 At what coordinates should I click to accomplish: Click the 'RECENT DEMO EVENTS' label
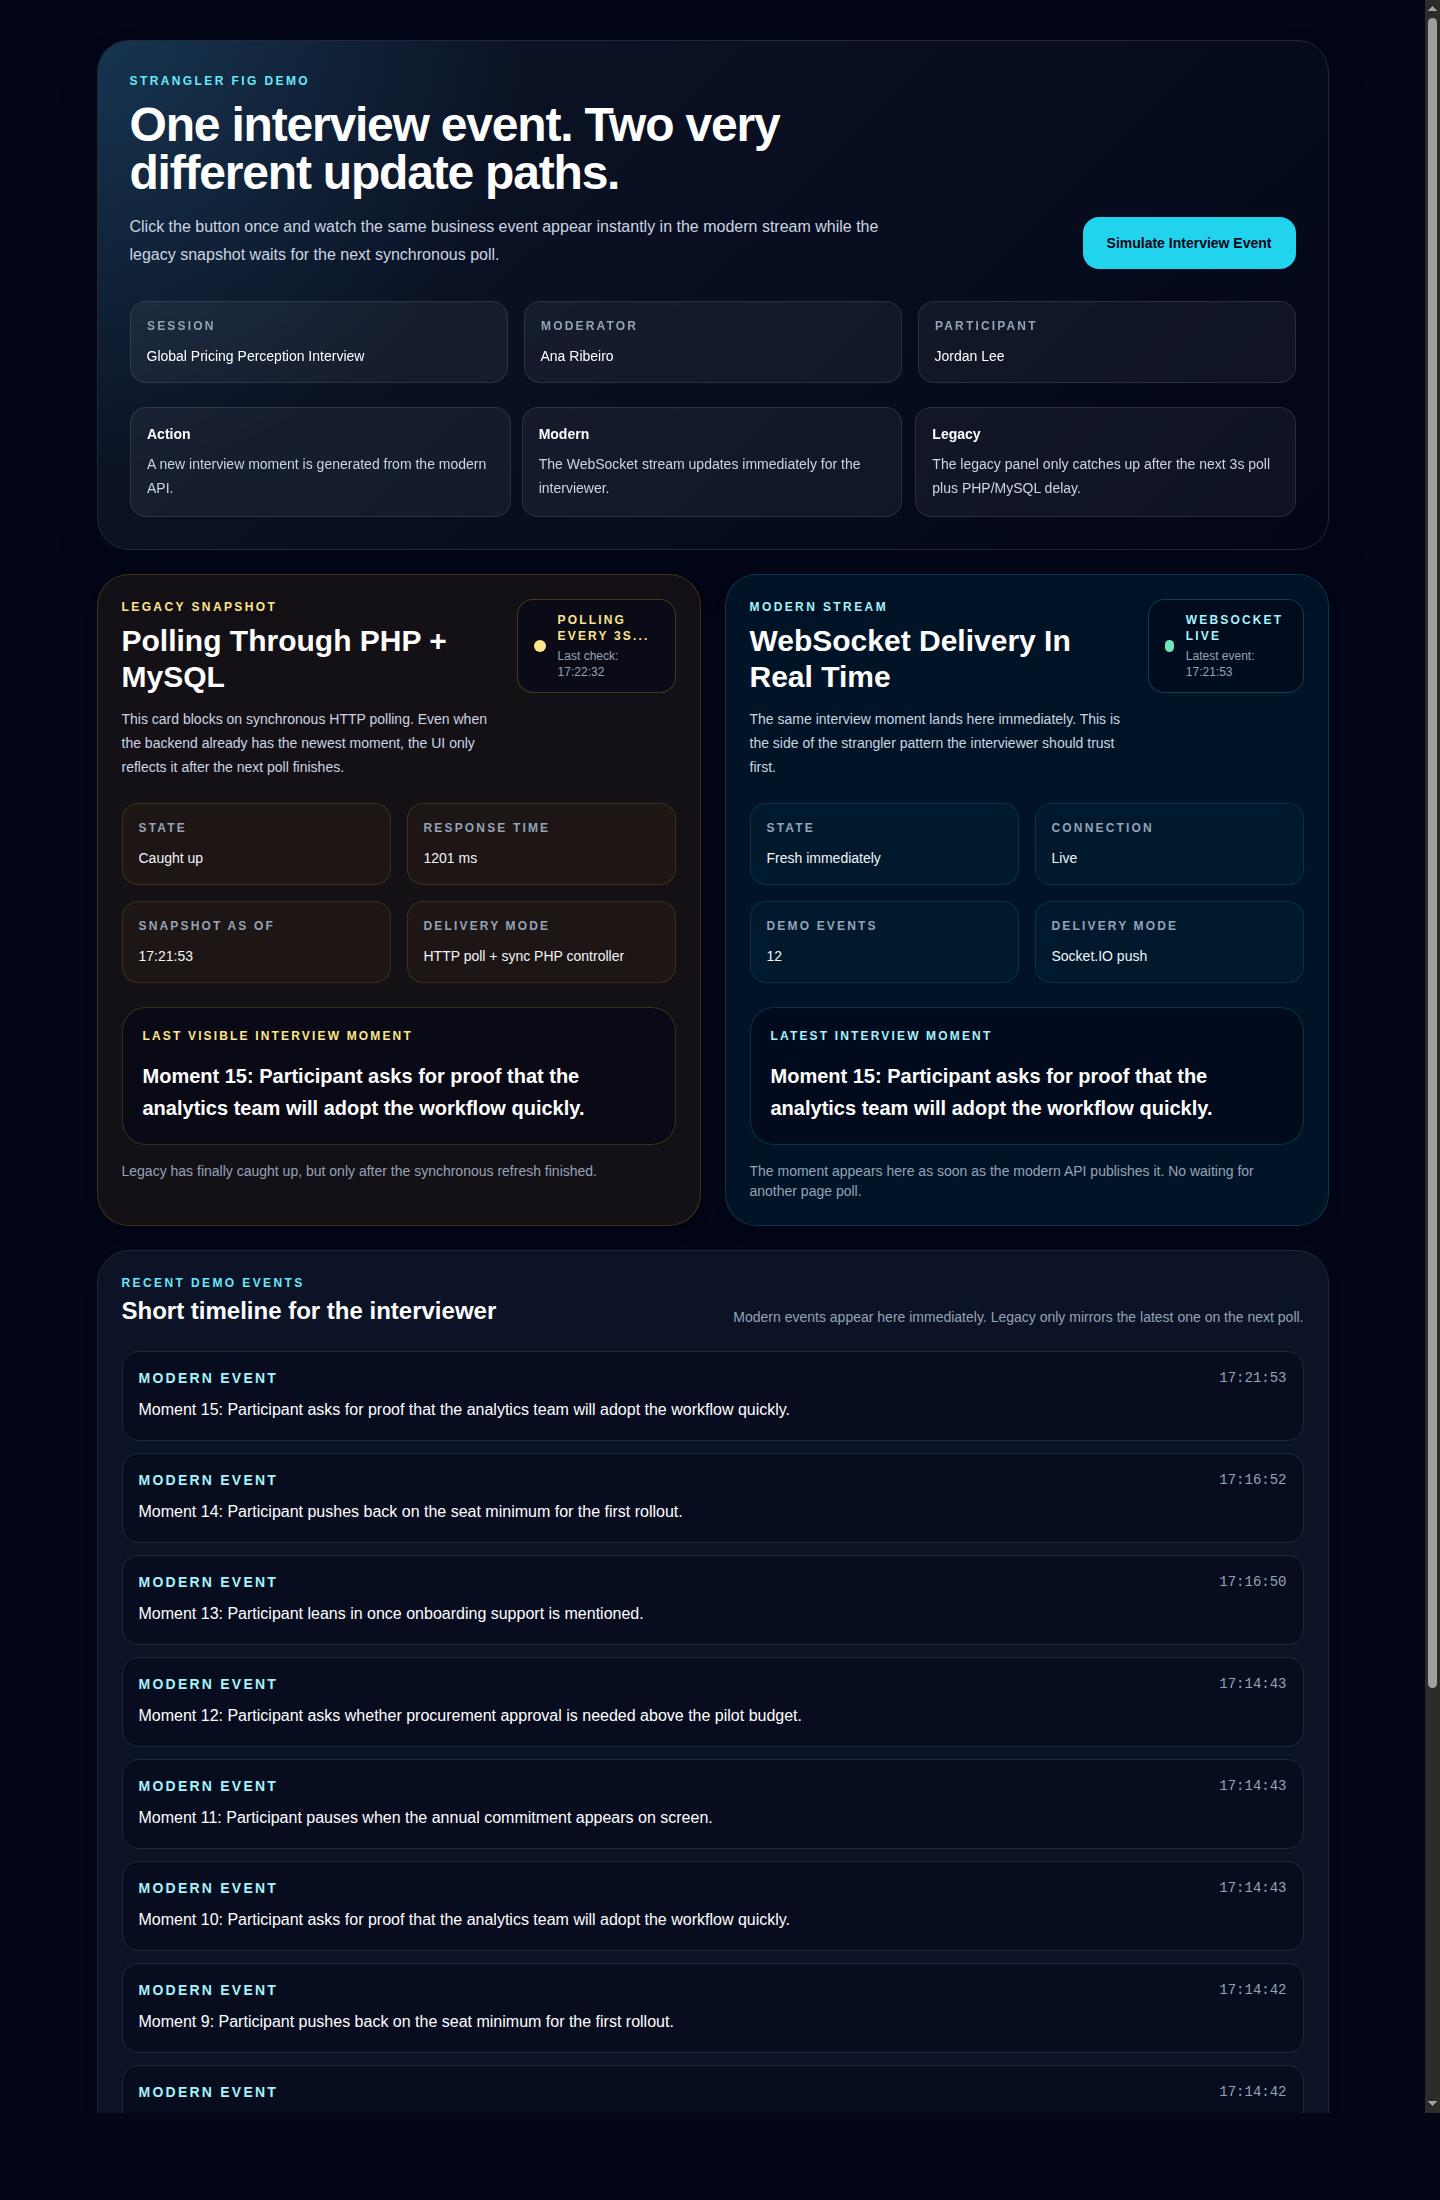tap(212, 1283)
